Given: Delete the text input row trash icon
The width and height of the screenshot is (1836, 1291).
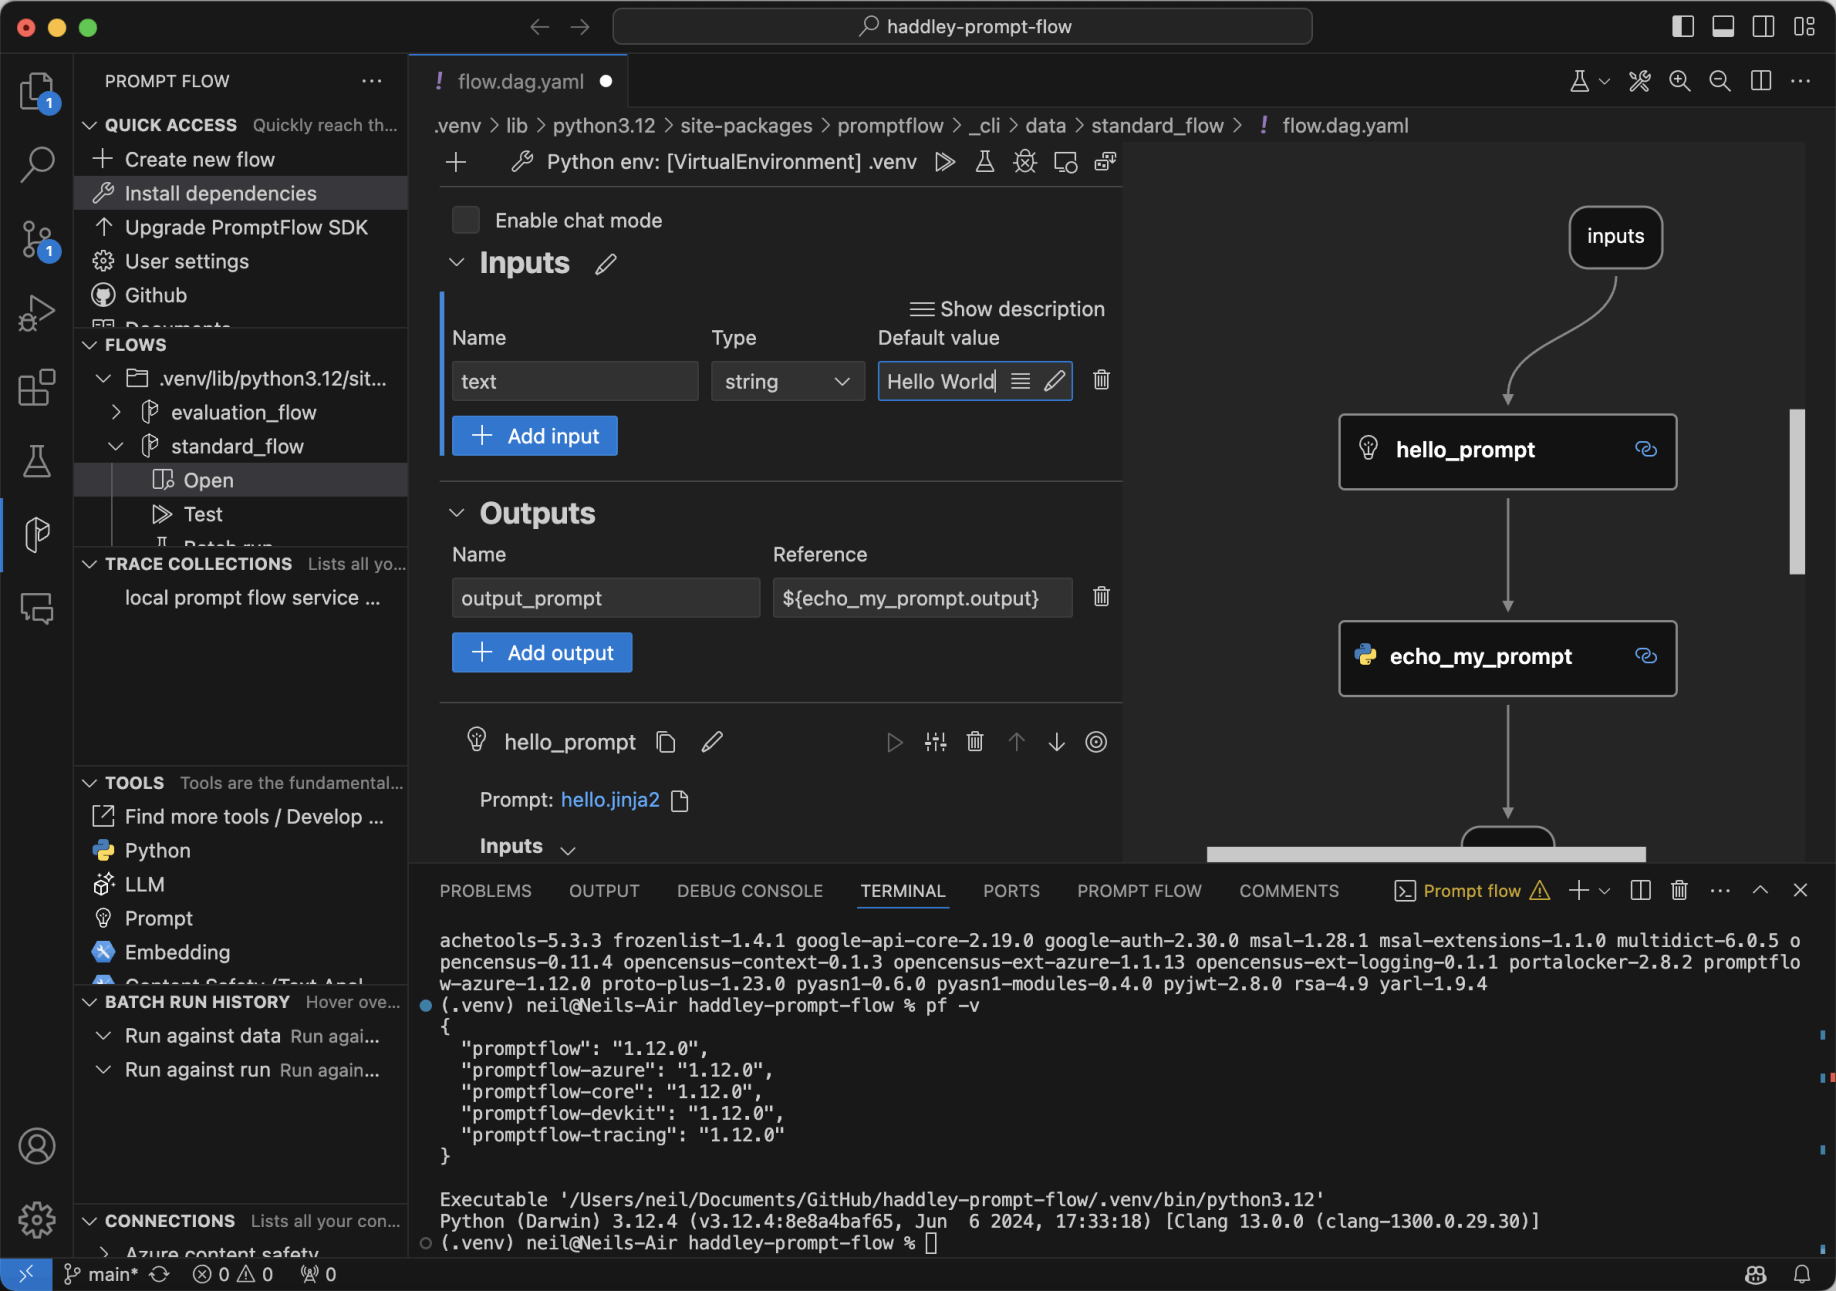Looking at the screenshot, I should point(1101,380).
